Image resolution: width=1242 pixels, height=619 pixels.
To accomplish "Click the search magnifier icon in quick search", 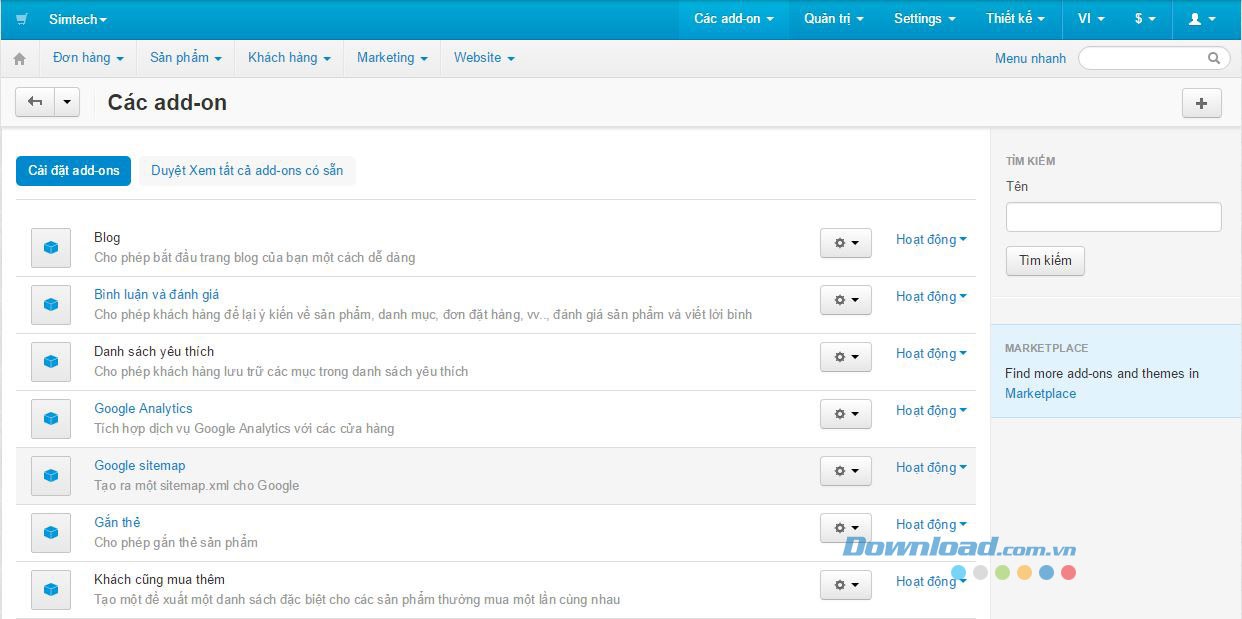I will coord(1213,58).
